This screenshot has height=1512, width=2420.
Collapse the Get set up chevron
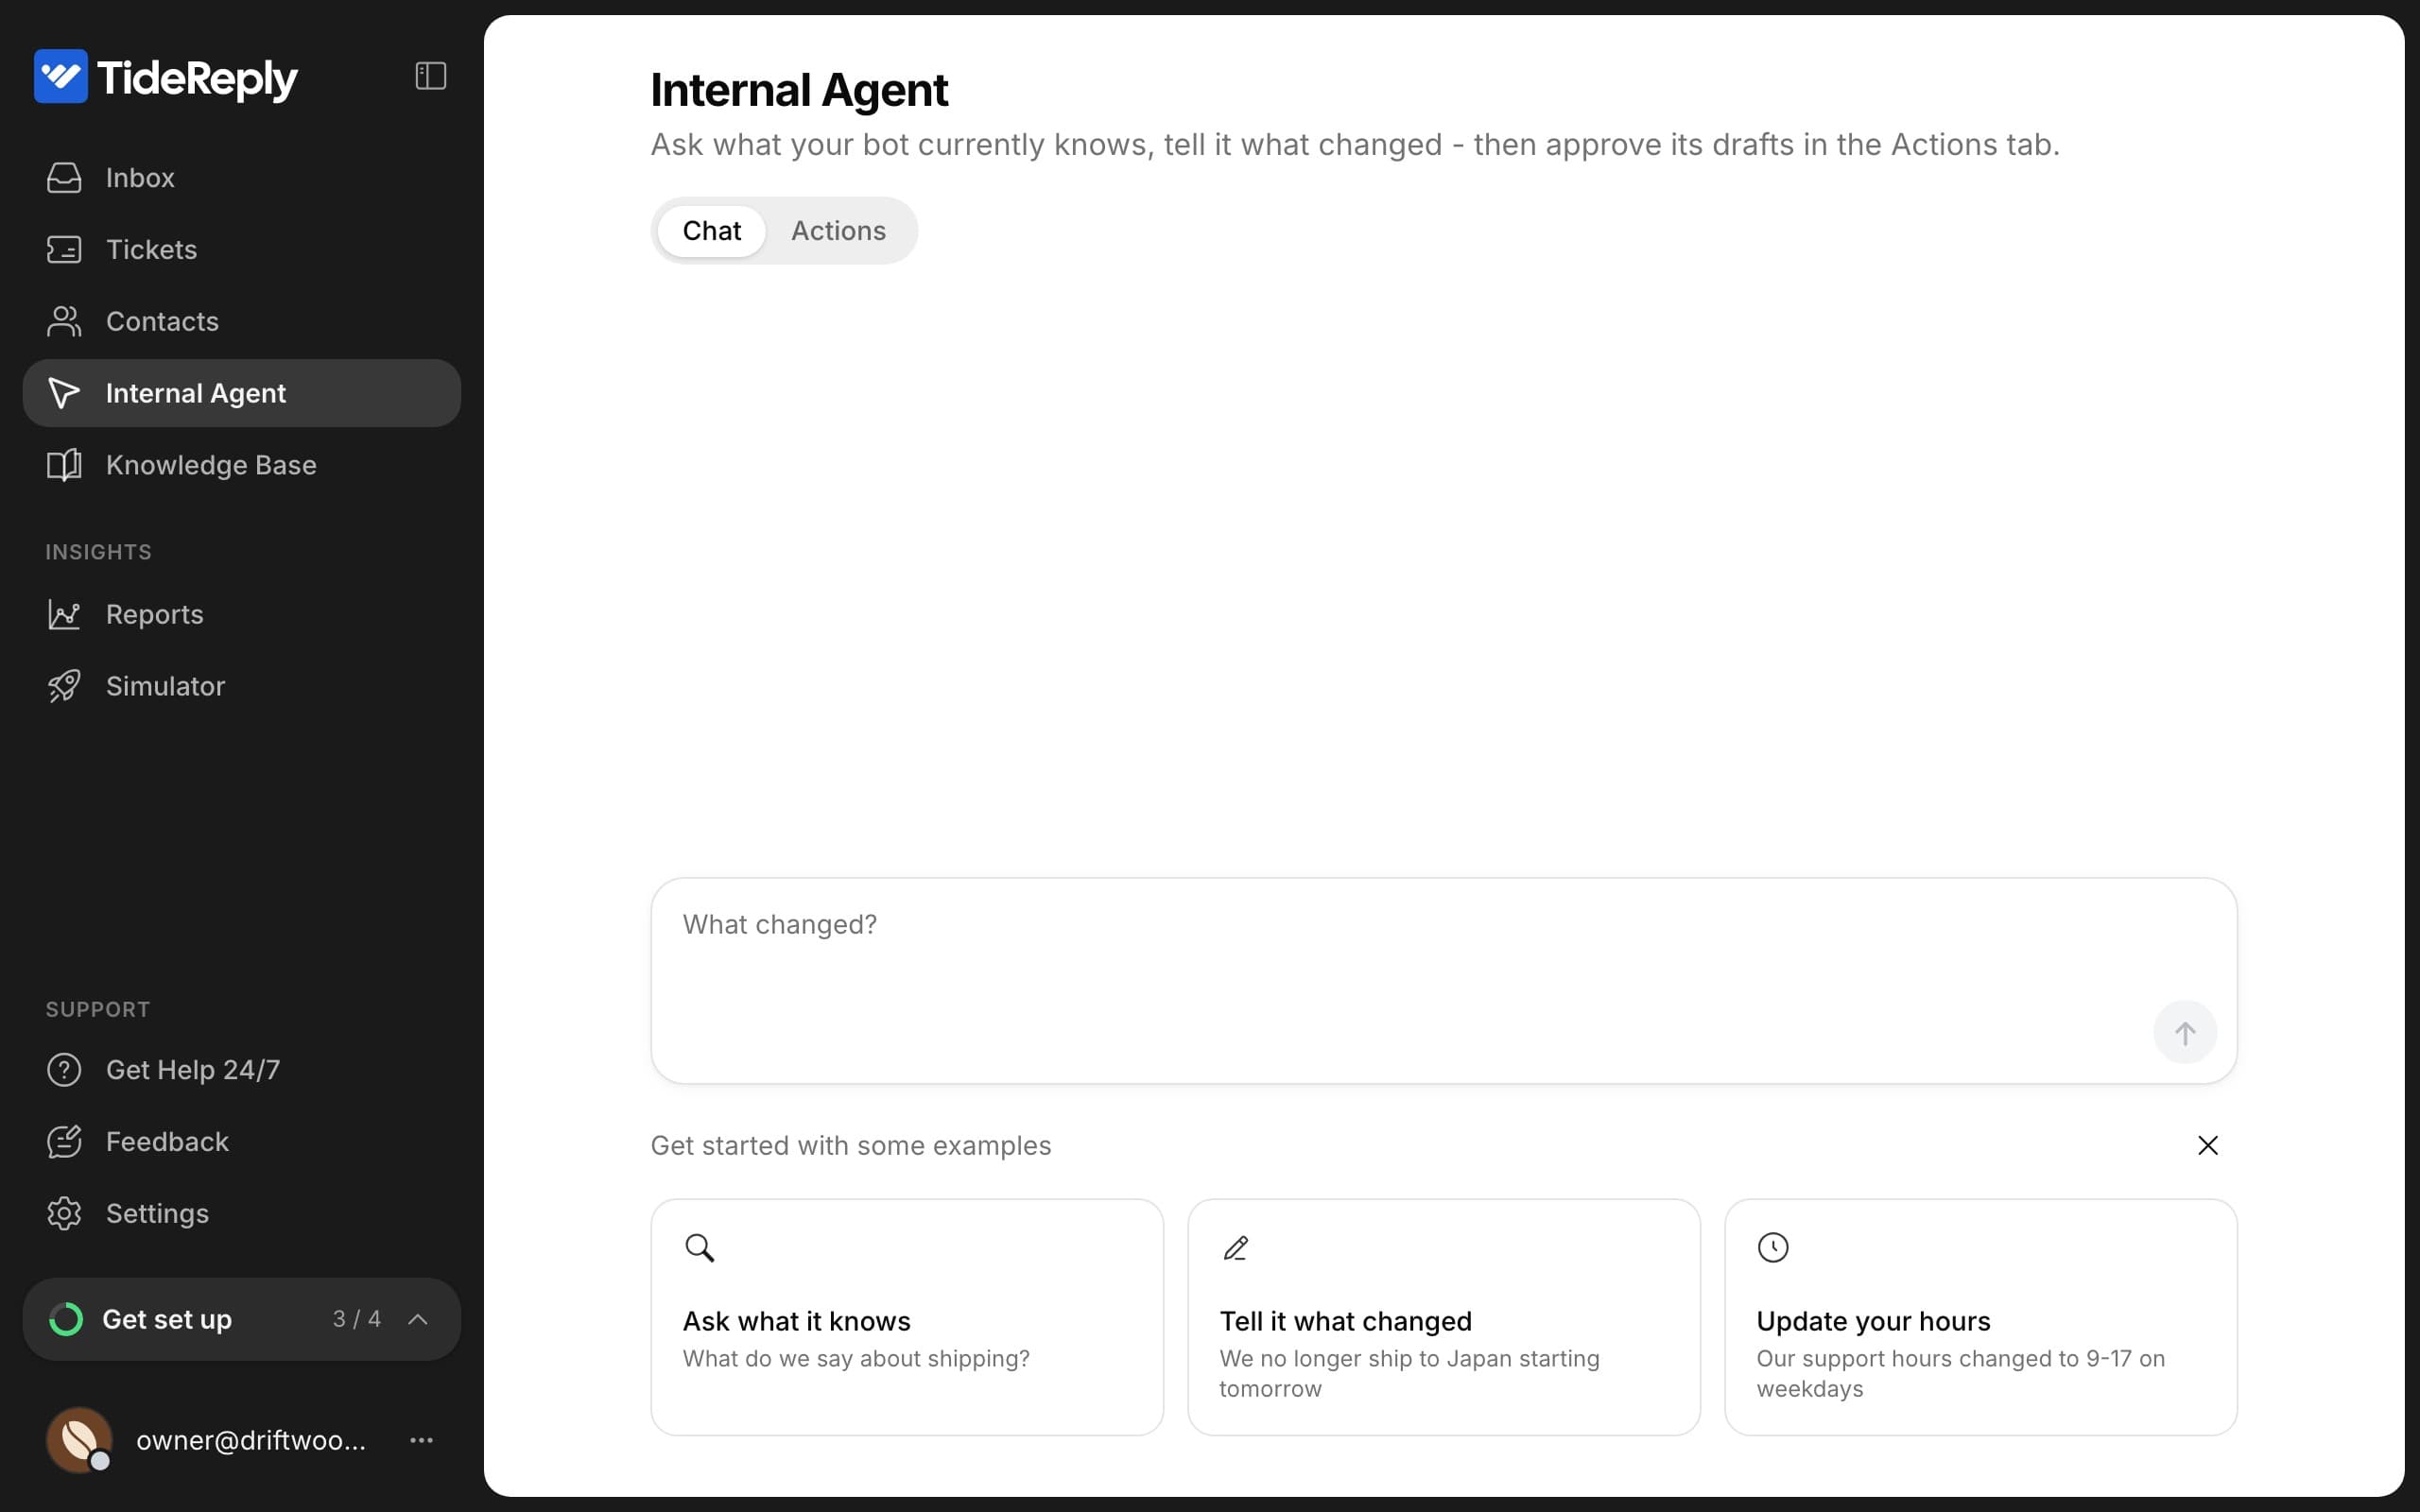click(x=418, y=1319)
